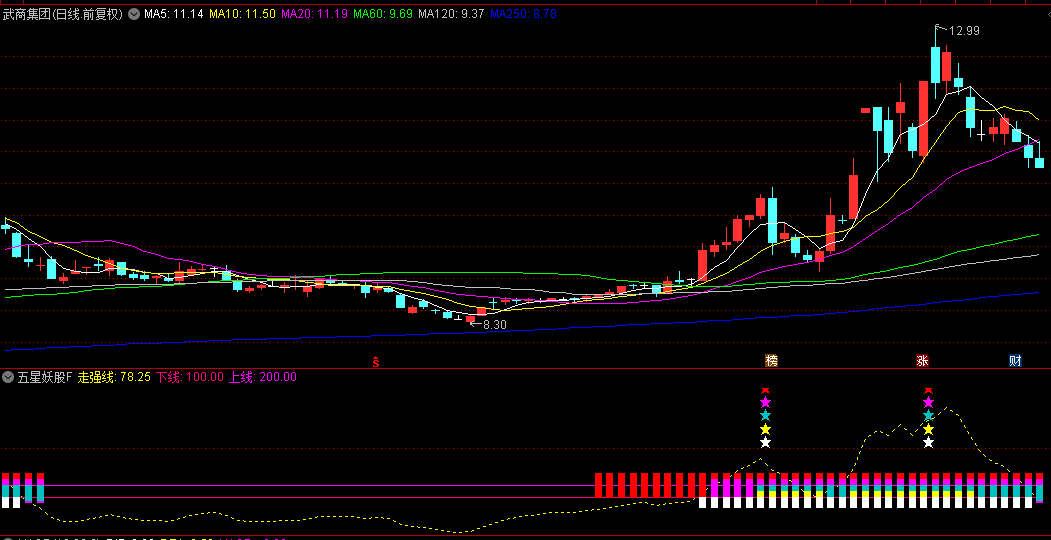Viewport: 1051px width, 540px height.
Task: Click the tallest red candlestick below 12.99
Action: click(924, 119)
